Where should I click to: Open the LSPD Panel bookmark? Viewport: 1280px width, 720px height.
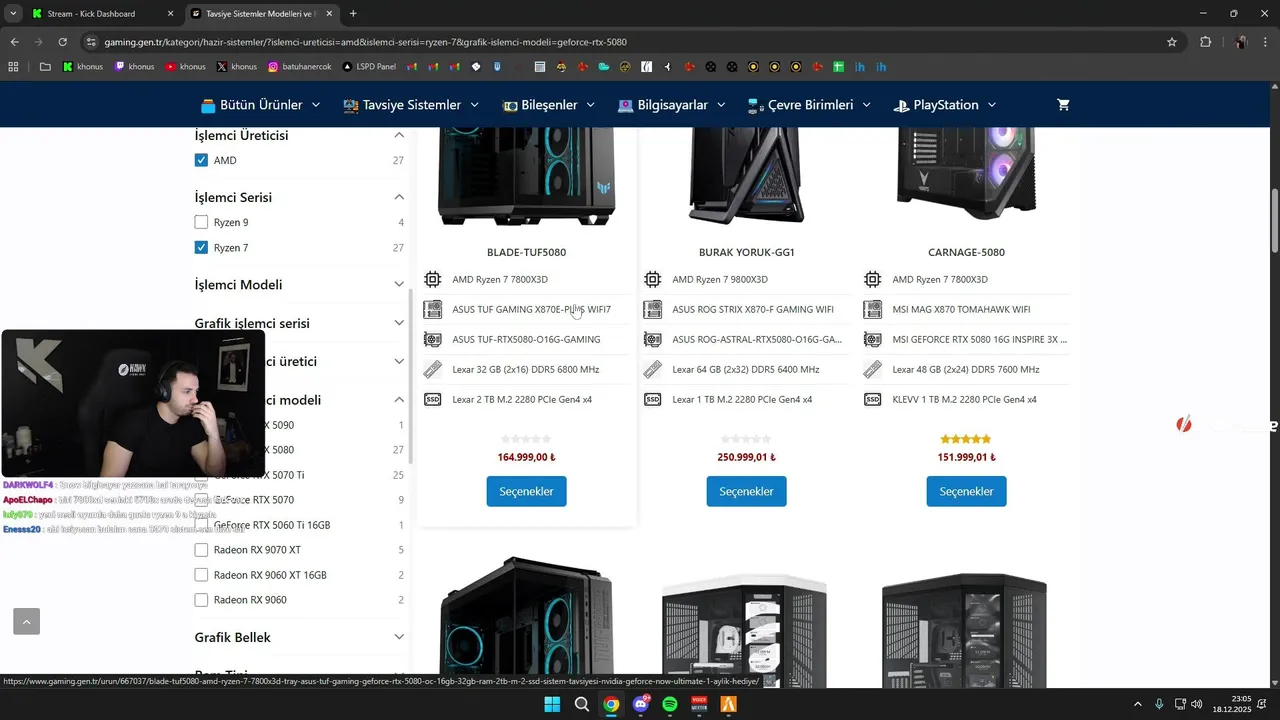pos(369,67)
